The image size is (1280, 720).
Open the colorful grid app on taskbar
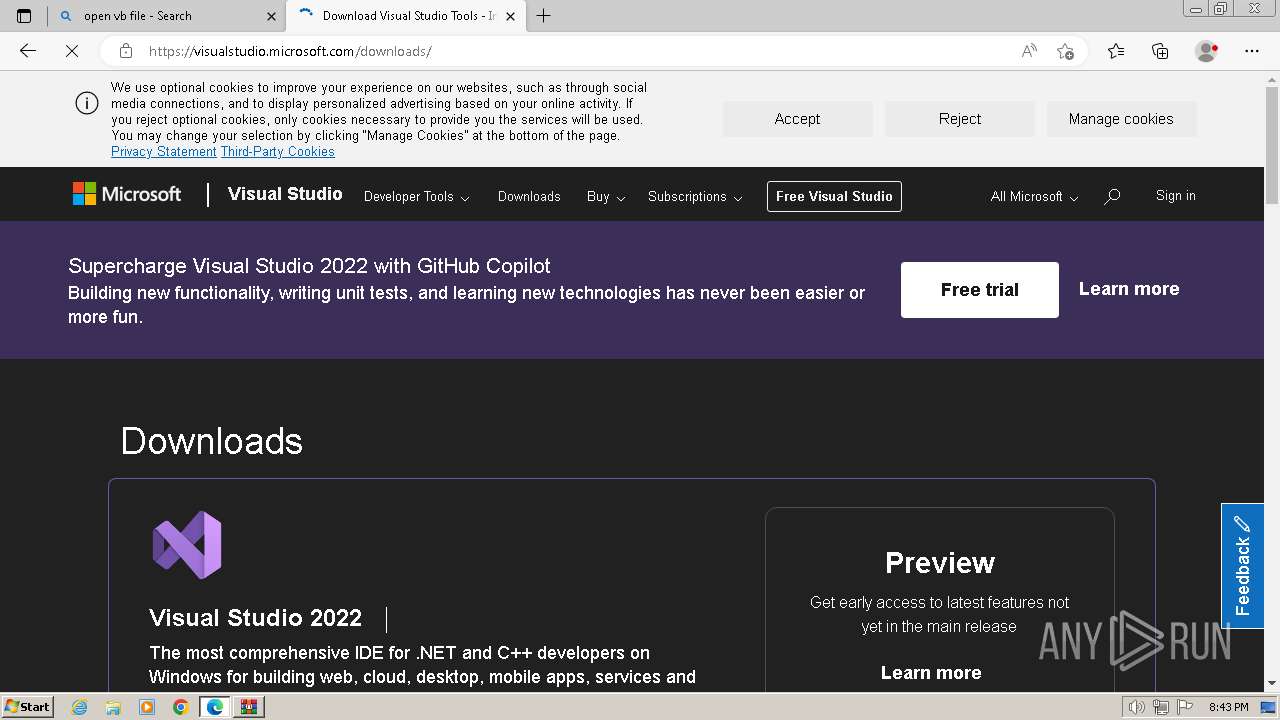(x=249, y=707)
